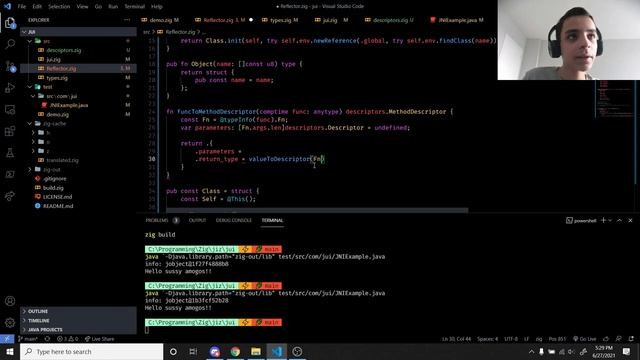
Task: Click UTF-8 encoding in status bar
Action: pyautogui.click(x=511, y=339)
